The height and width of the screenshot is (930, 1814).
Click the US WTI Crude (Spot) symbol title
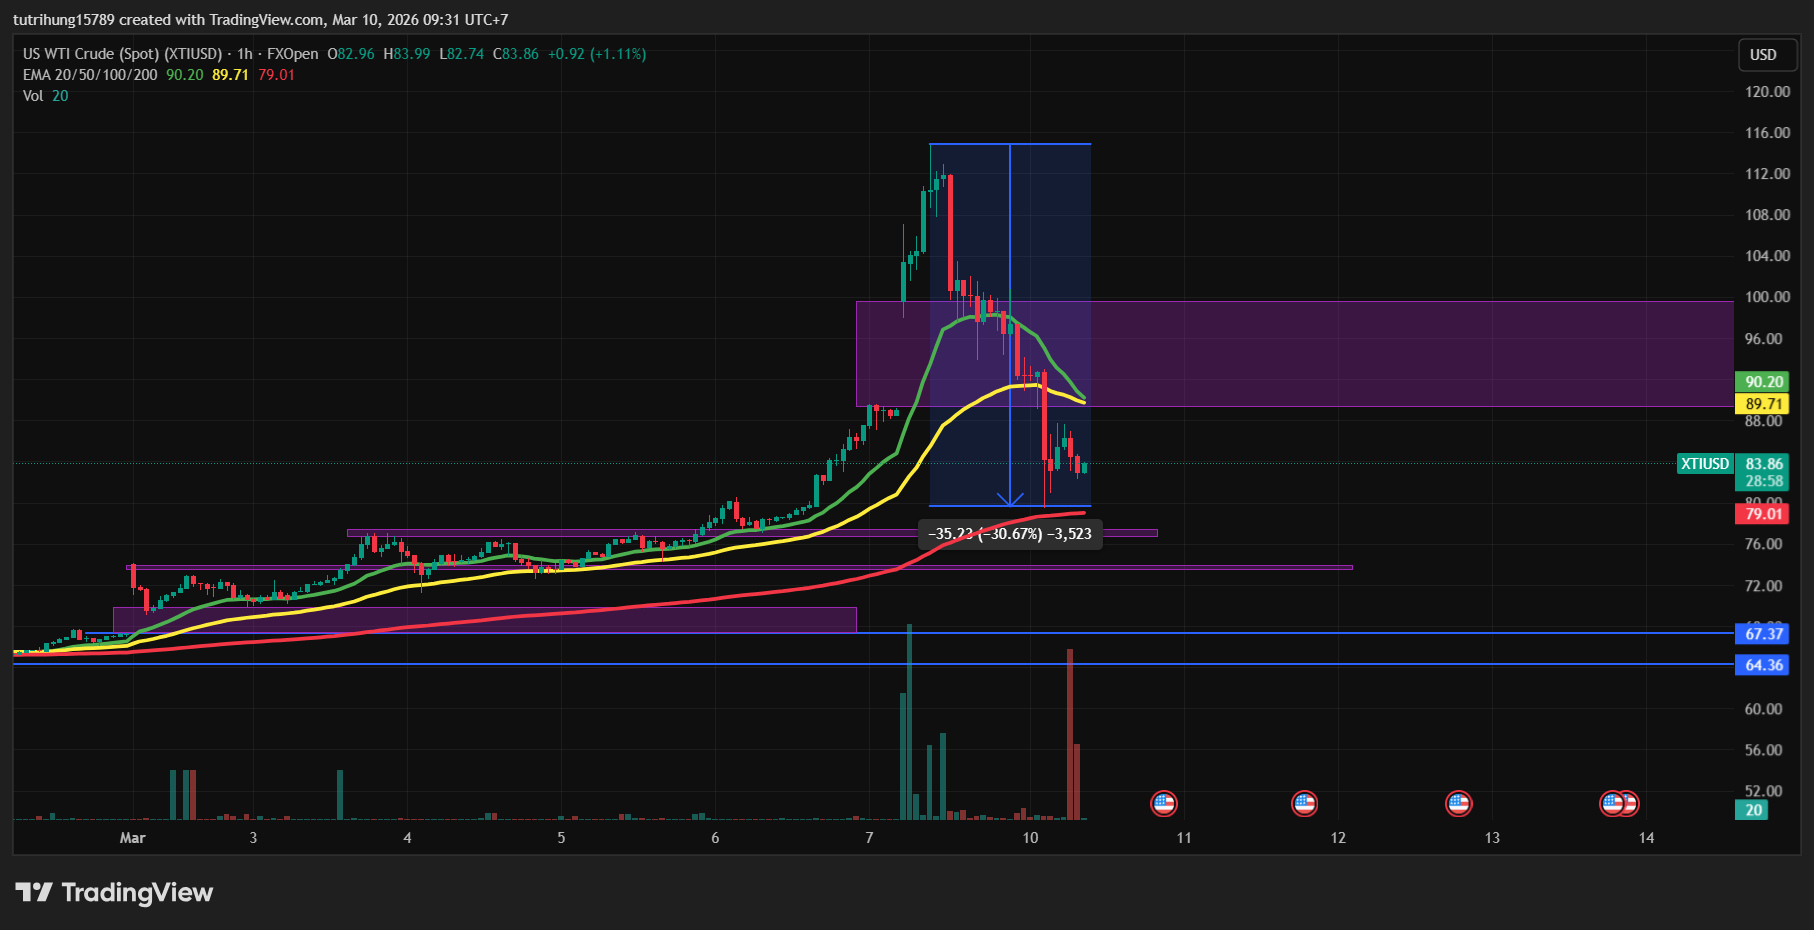click(x=122, y=54)
